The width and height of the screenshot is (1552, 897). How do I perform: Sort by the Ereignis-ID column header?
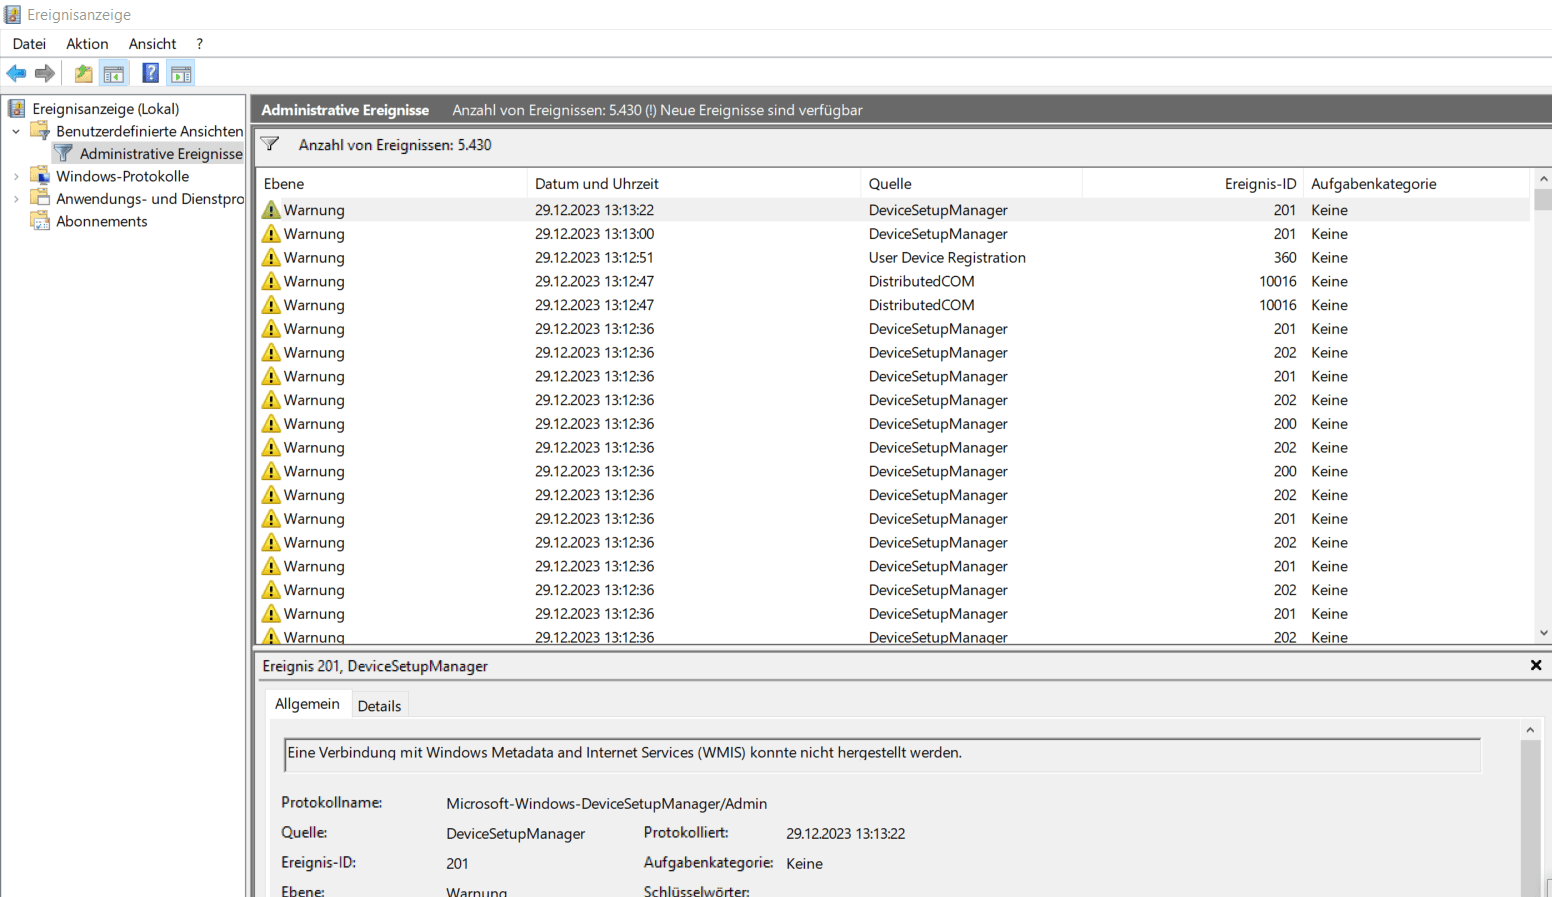pyautogui.click(x=1192, y=183)
